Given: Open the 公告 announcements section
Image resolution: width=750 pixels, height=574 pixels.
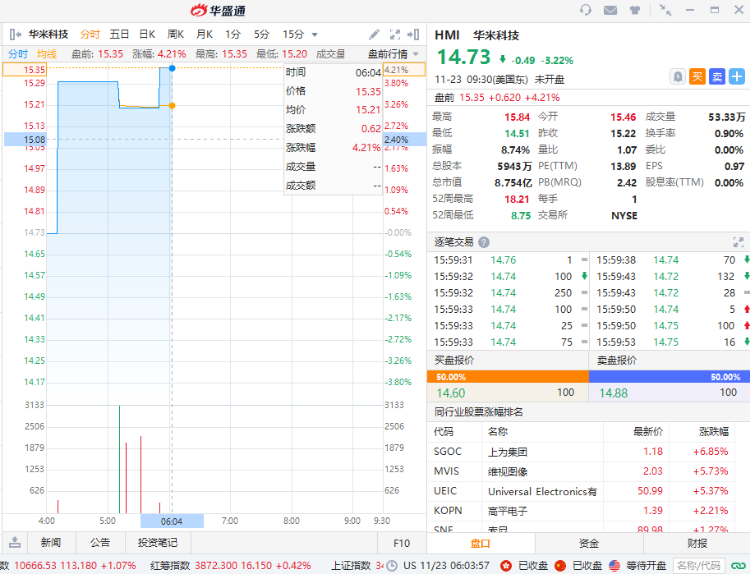Looking at the screenshot, I should pos(100,543).
